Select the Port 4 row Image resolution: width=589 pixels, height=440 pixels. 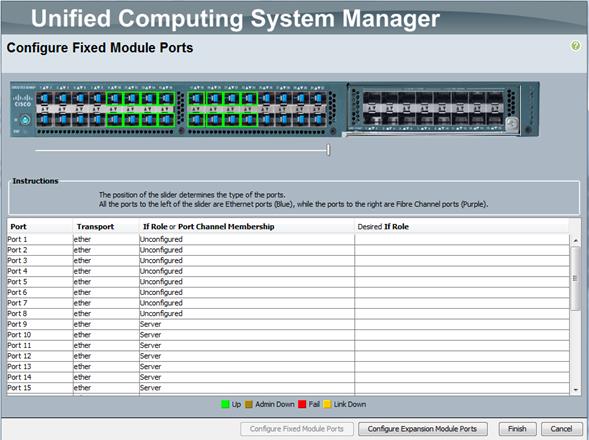[288, 271]
